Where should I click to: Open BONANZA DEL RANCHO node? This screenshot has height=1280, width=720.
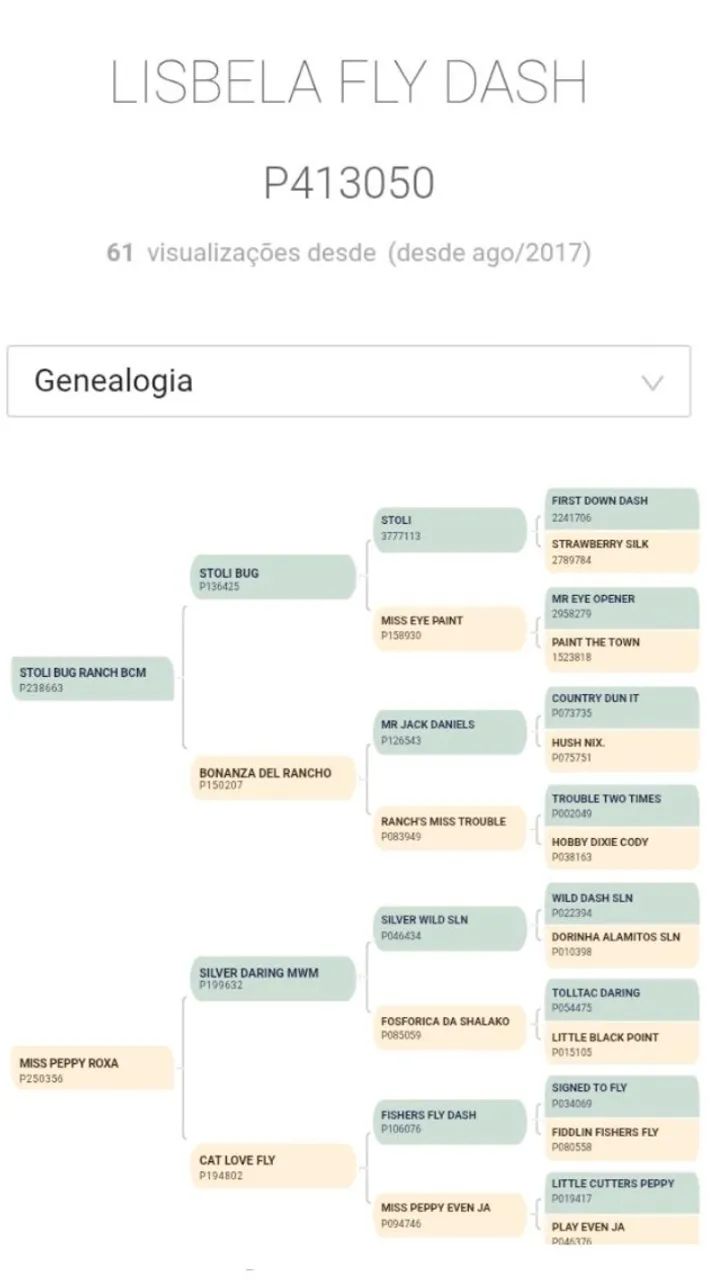point(273,778)
